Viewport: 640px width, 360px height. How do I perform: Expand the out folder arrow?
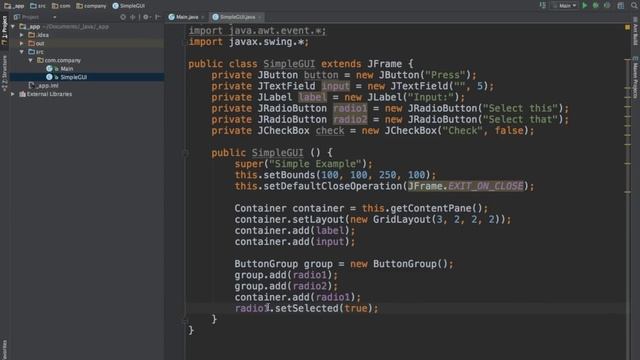(x=22, y=43)
